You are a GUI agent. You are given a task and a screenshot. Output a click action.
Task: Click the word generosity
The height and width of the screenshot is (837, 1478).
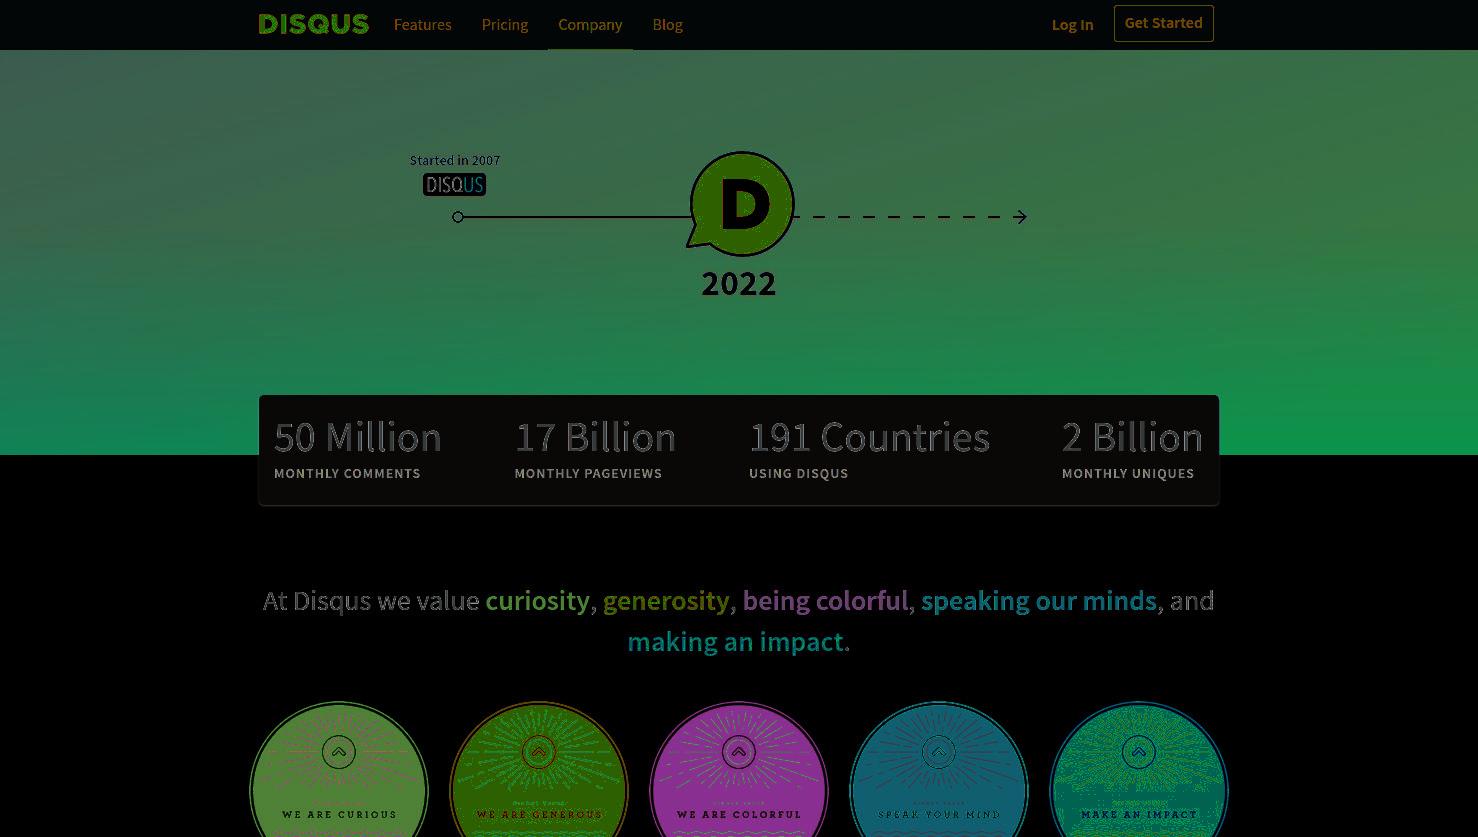point(666,600)
